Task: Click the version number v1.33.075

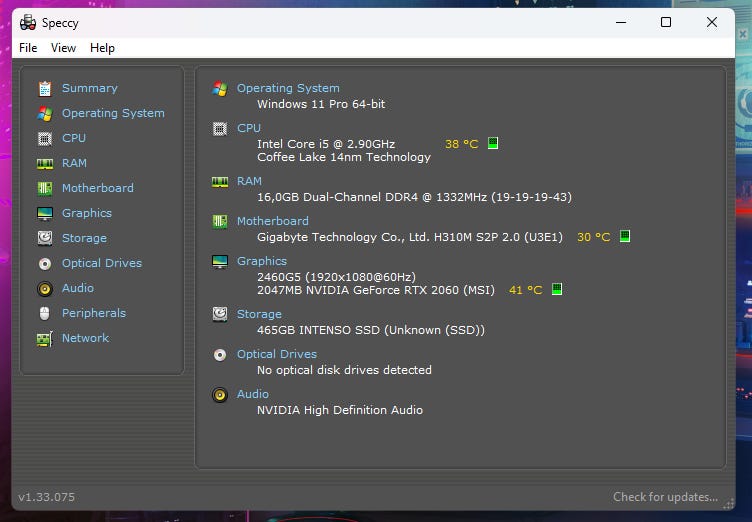Action: coord(47,497)
